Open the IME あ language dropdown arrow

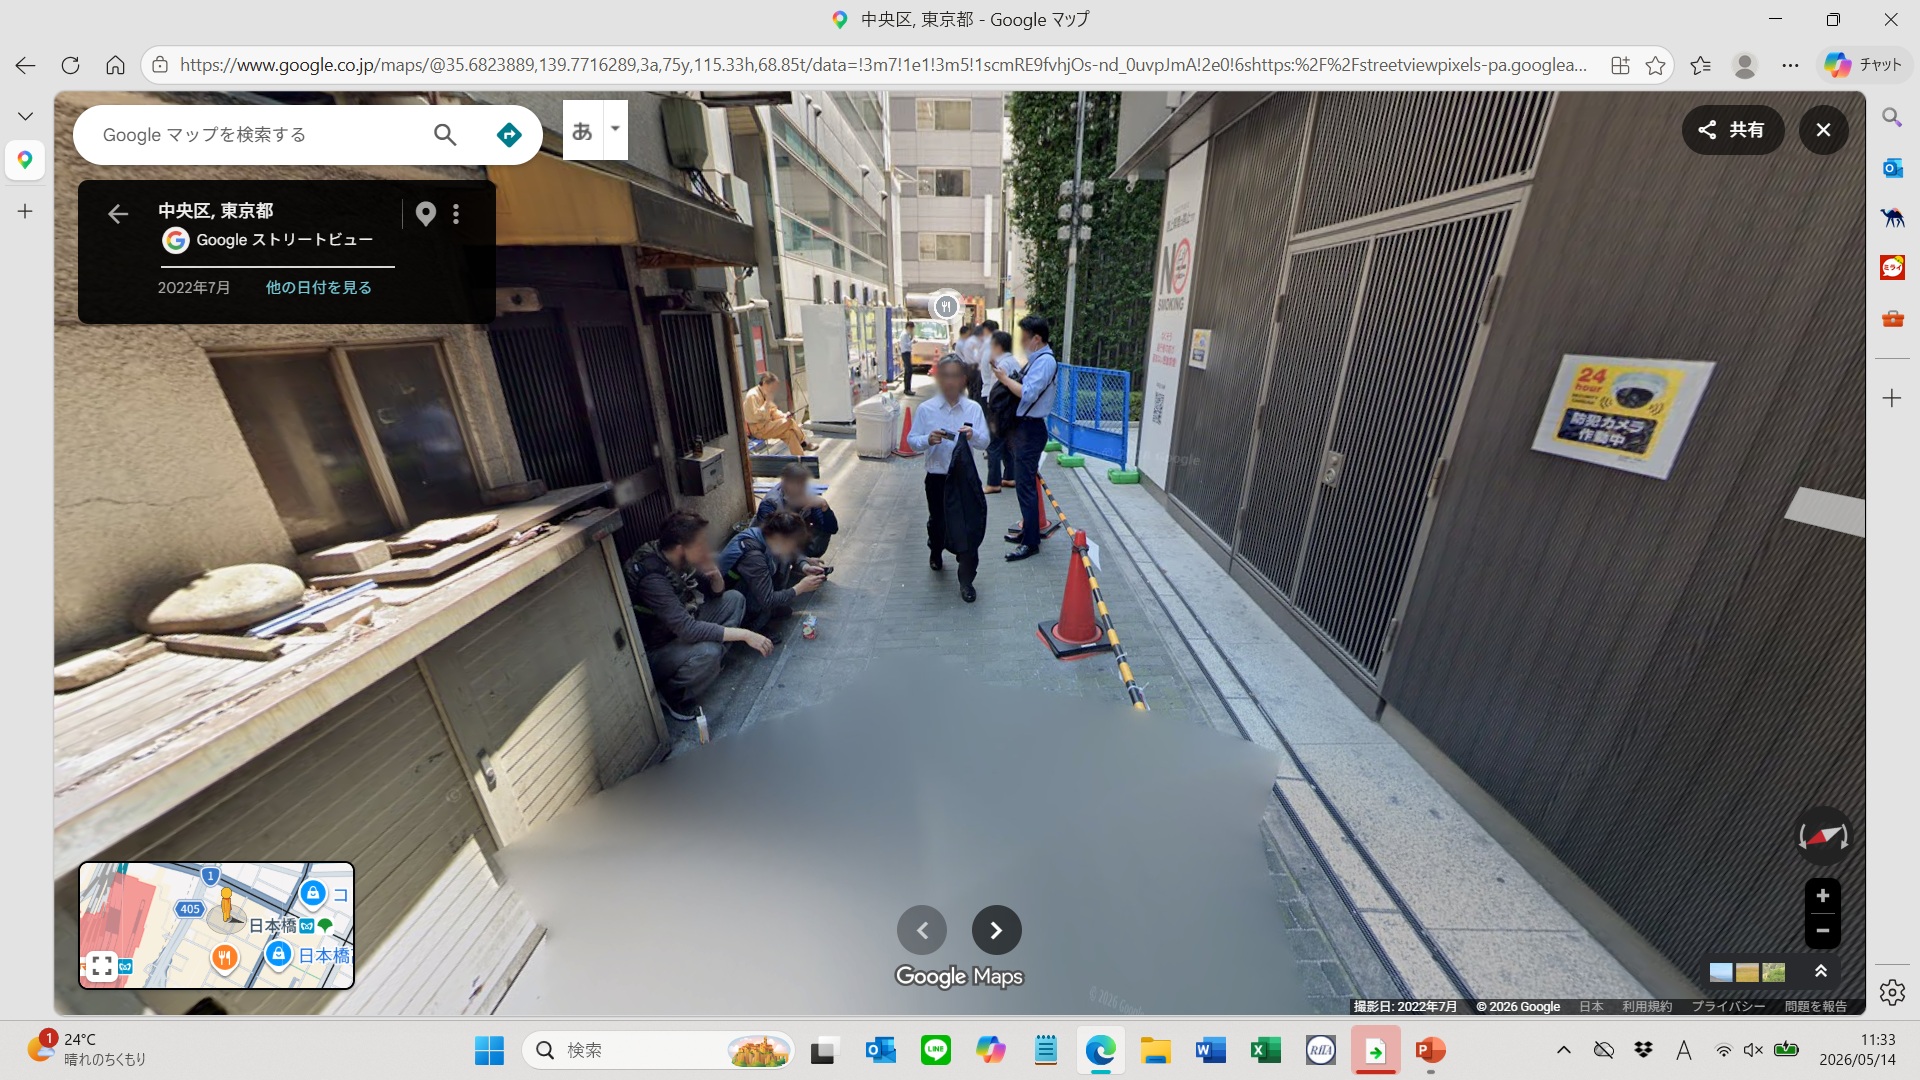[x=615, y=129]
